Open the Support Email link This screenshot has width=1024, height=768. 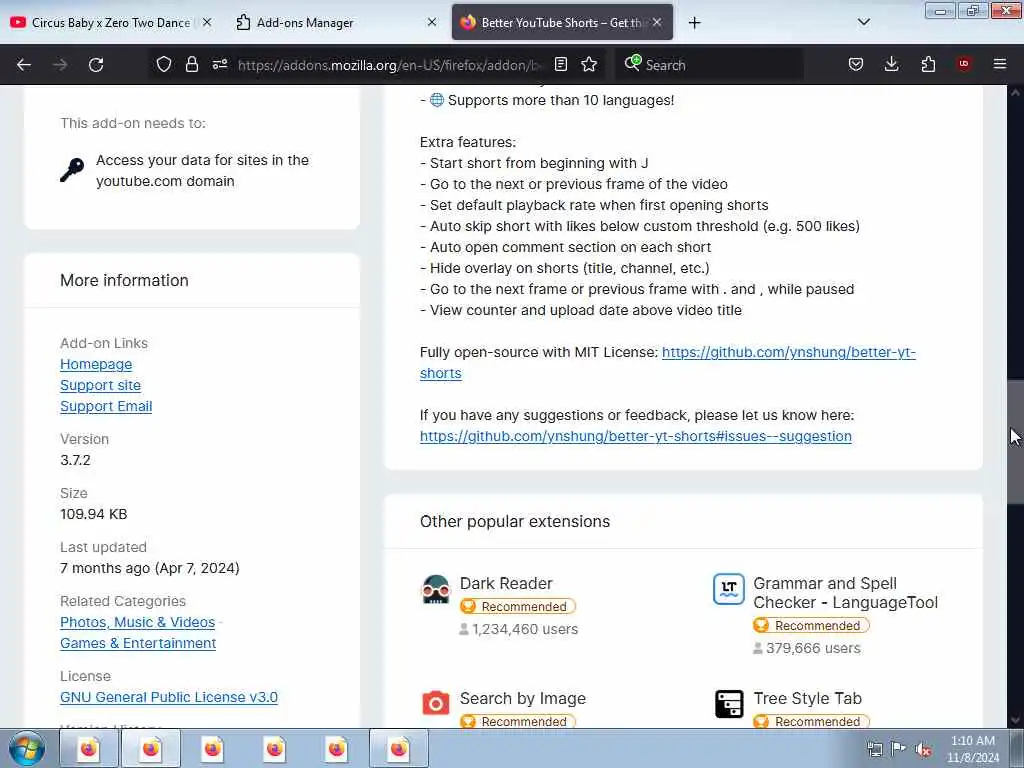[x=106, y=406]
